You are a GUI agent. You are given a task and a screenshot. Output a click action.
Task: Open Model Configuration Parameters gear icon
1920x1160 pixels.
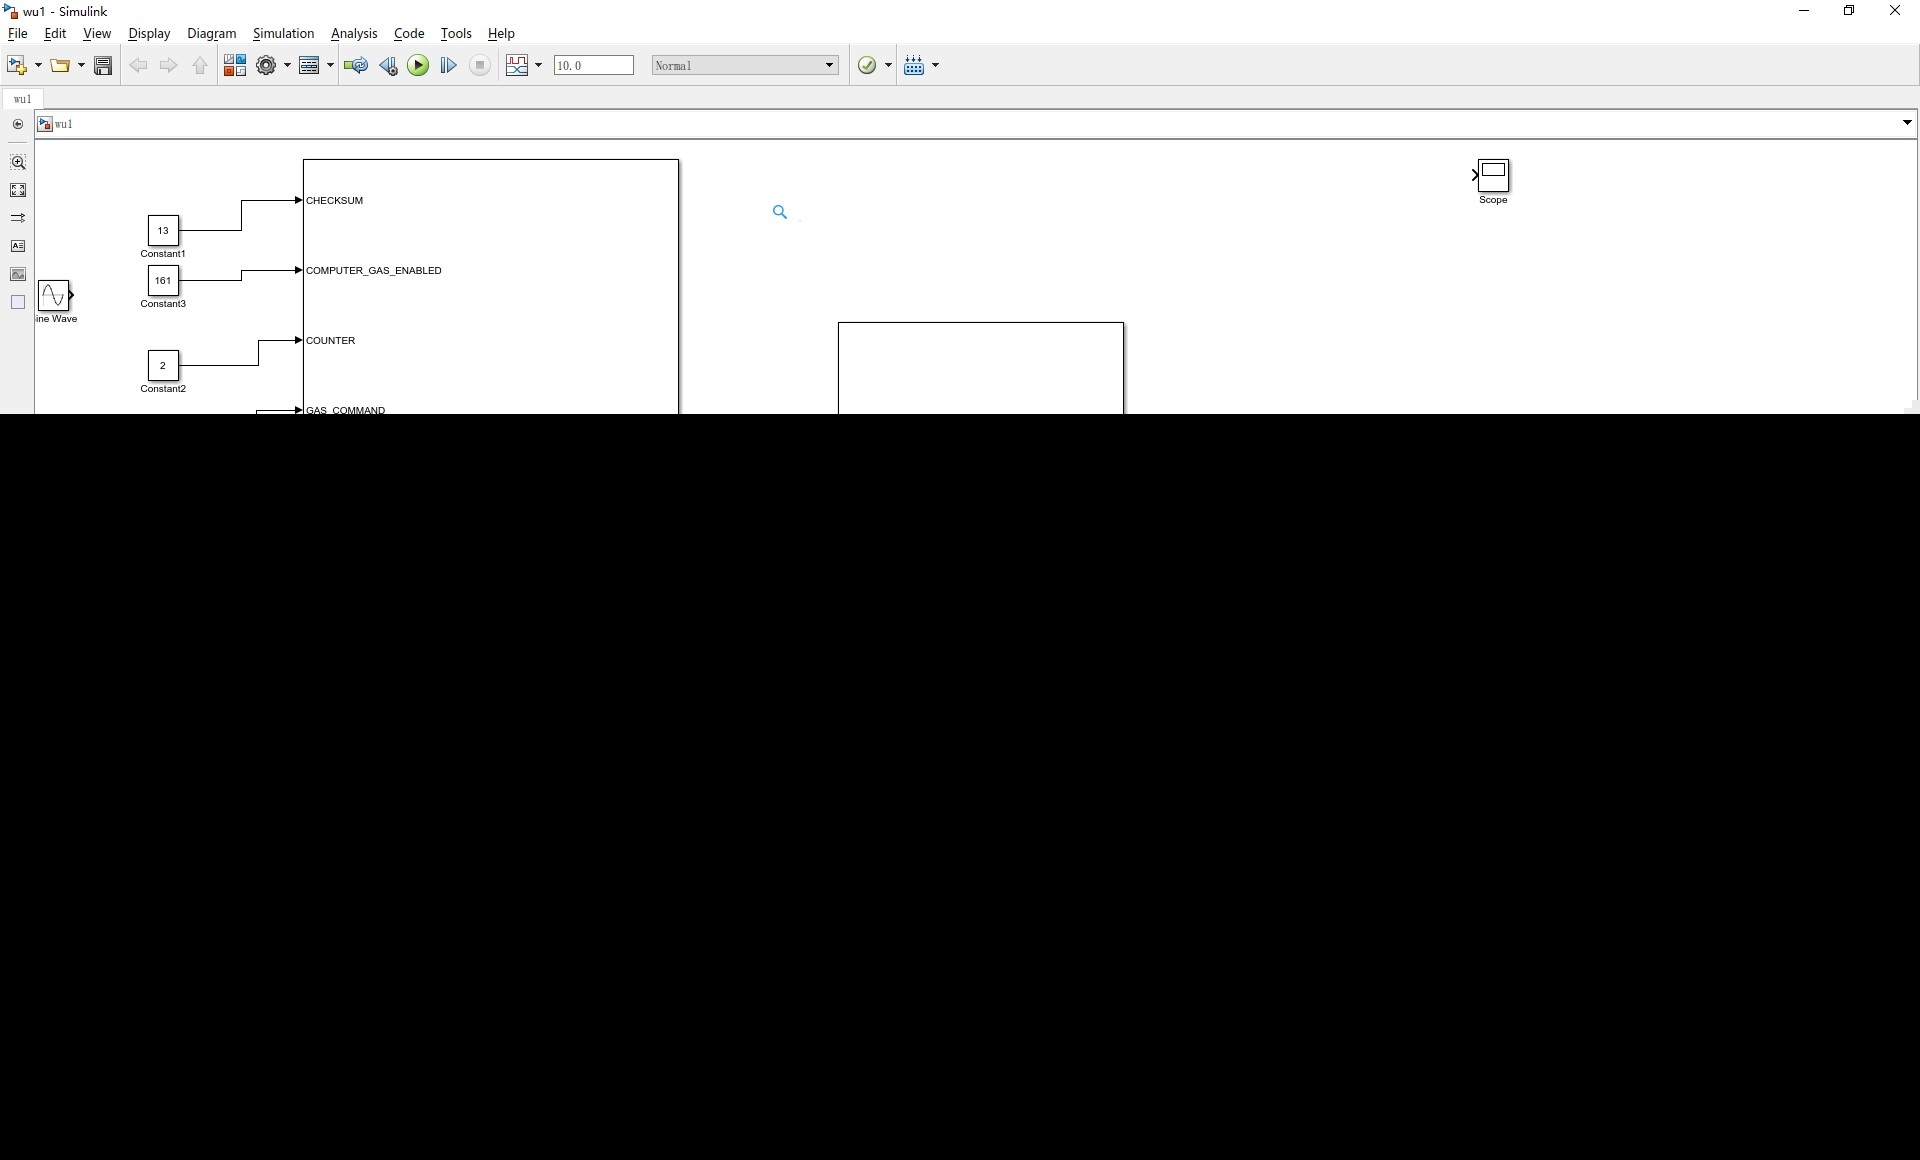tap(265, 65)
